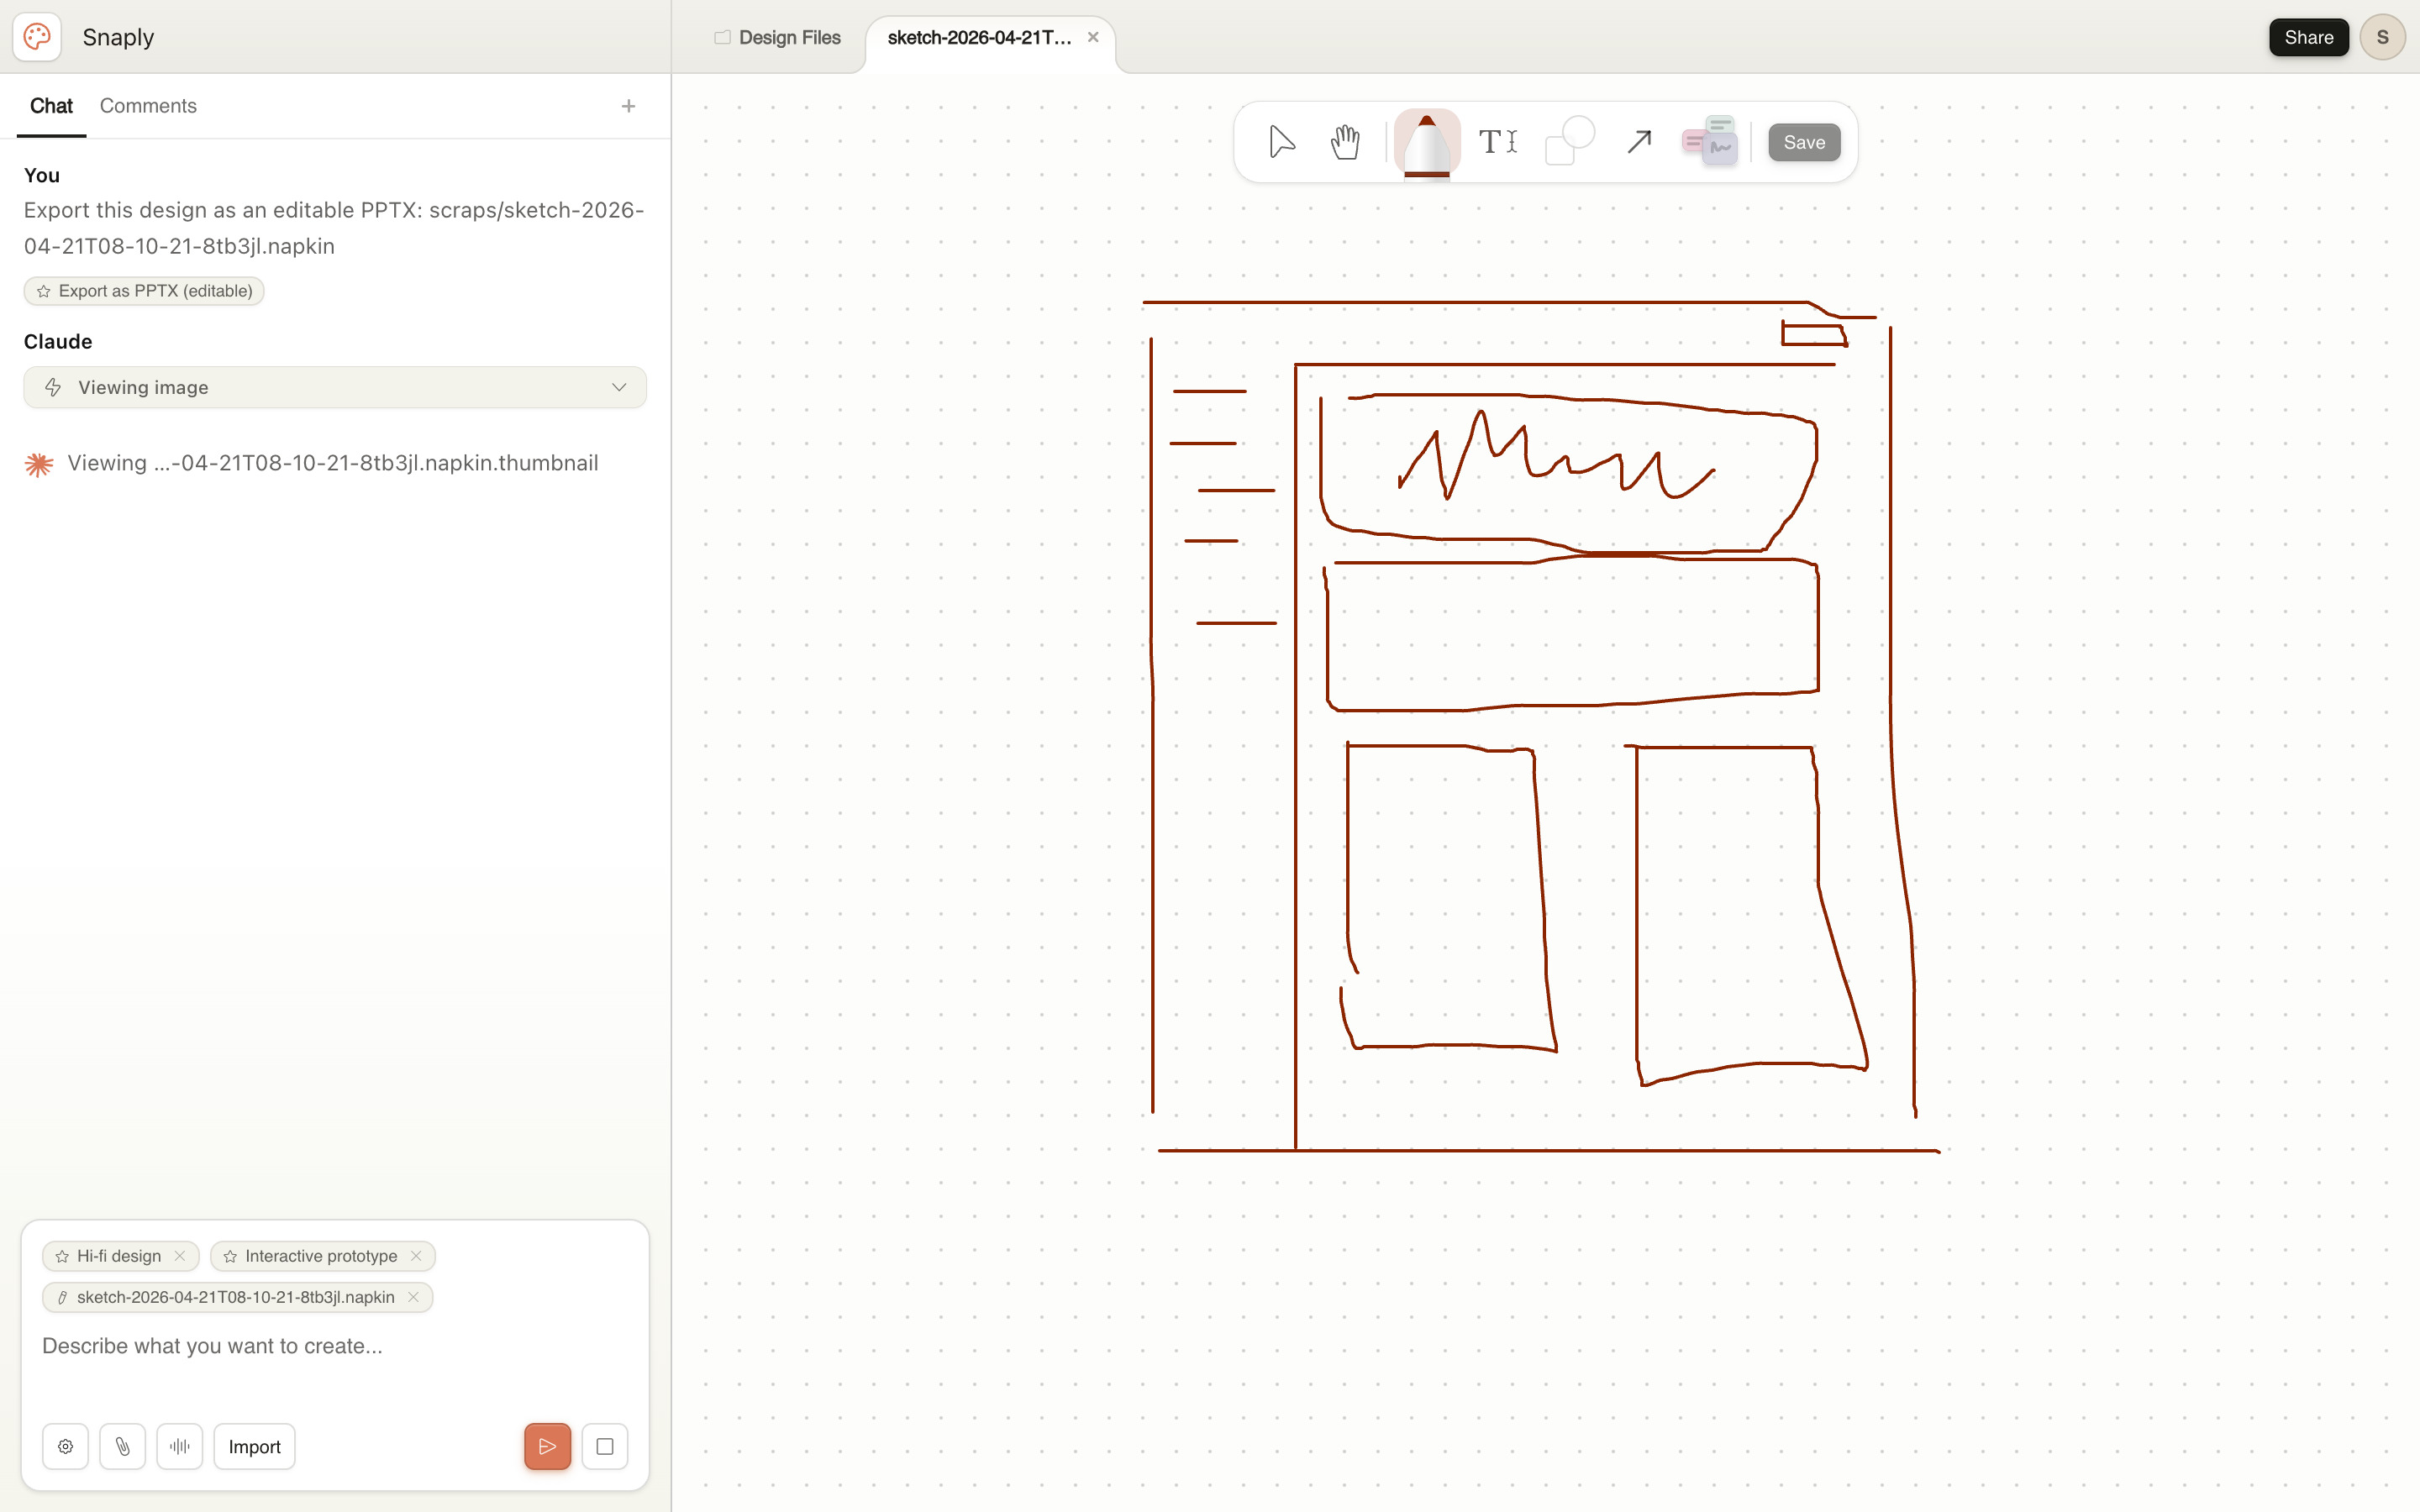Click the stop square button
Image resolution: width=2420 pixels, height=1512 pixels.
[x=604, y=1446]
